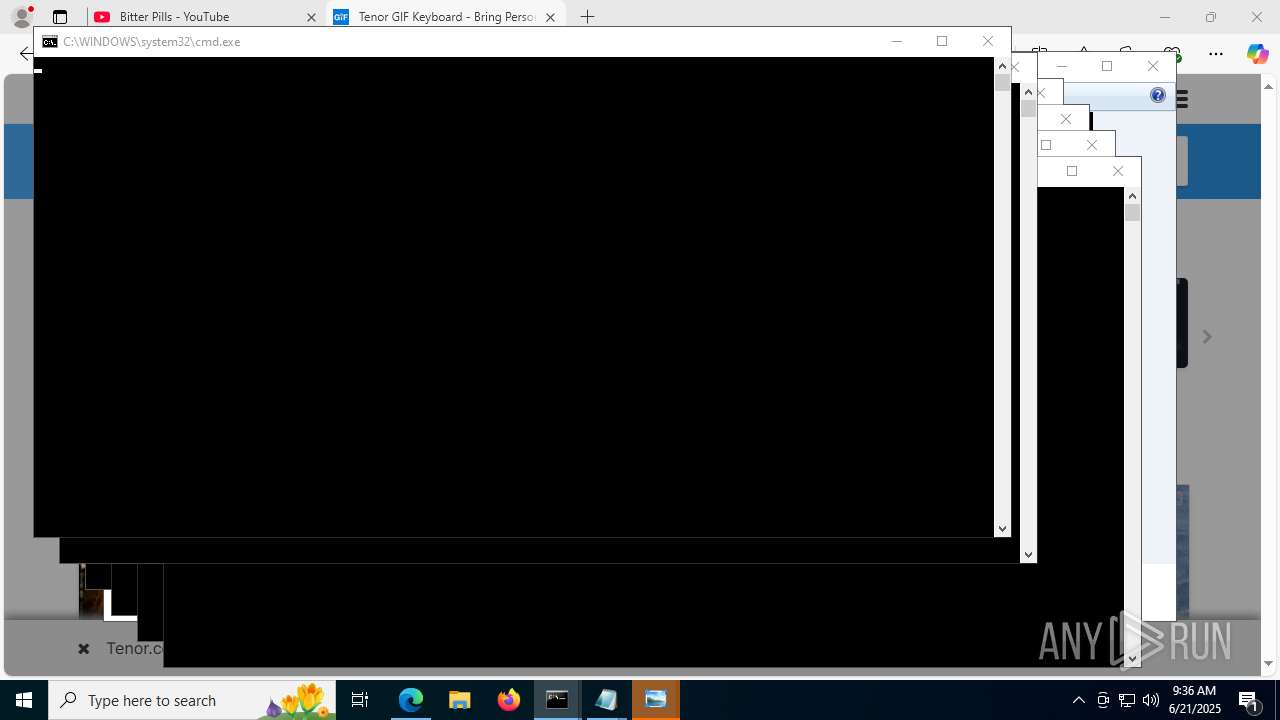Click the Tenor carousel next arrow
This screenshot has width=1280, height=720.
(x=1207, y=337)
